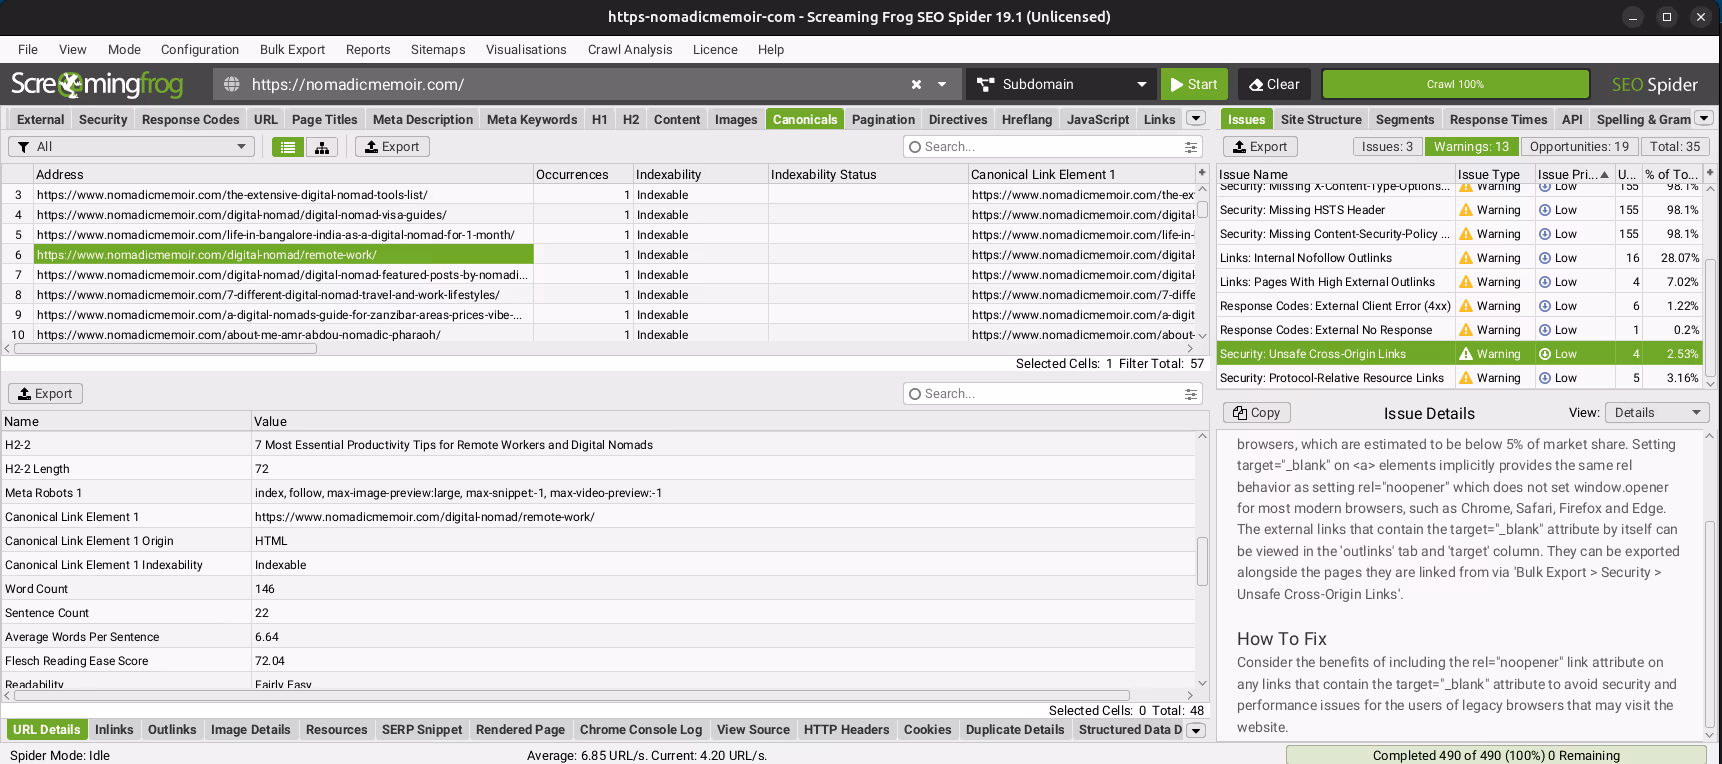Click the horizontal scrollbar of top table
1722x764 pixels.
tap(165, 349)
